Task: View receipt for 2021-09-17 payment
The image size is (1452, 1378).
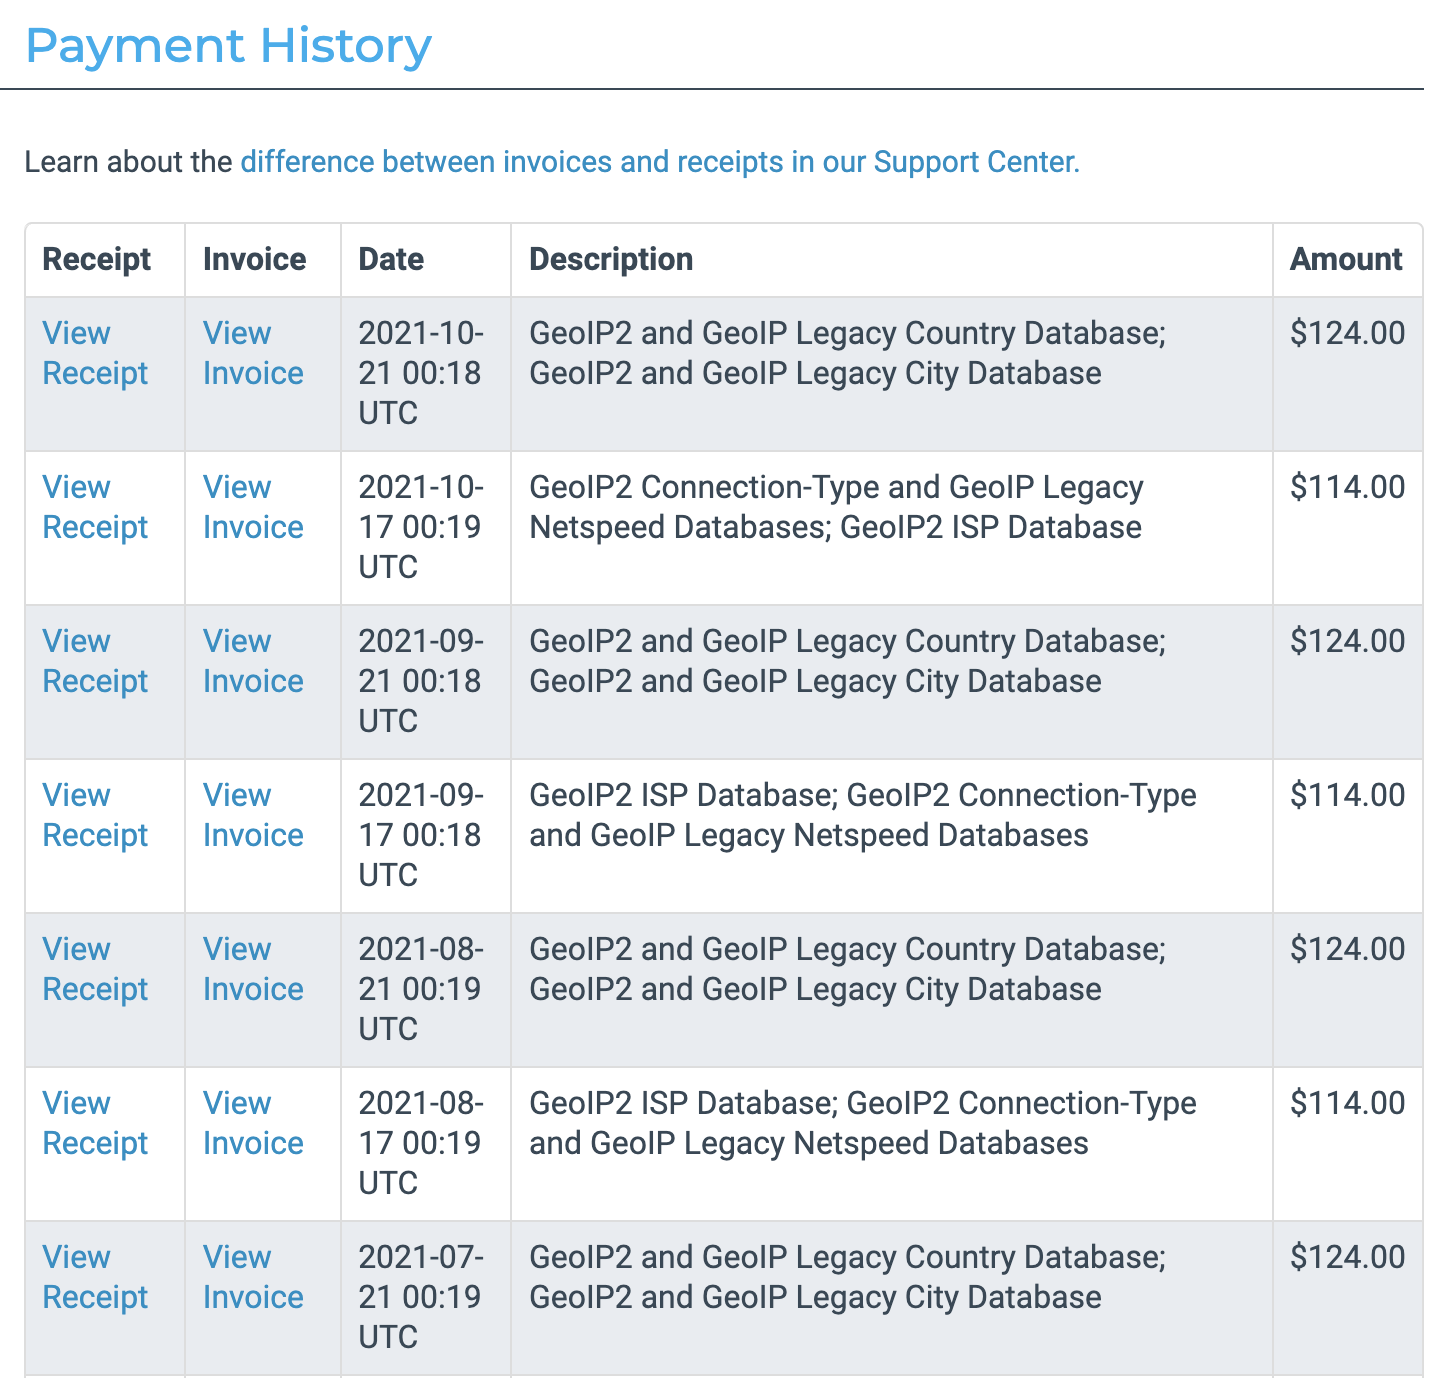Action: 95,815
